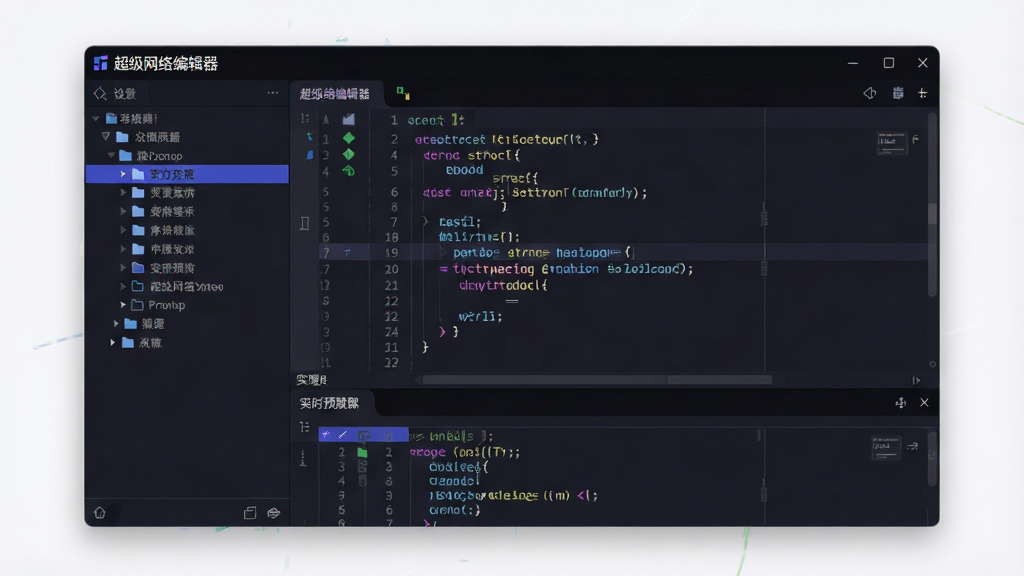Click the diamond icon in the sidebar header
Screen dimensions: 1024x576
tap(100, 94)
